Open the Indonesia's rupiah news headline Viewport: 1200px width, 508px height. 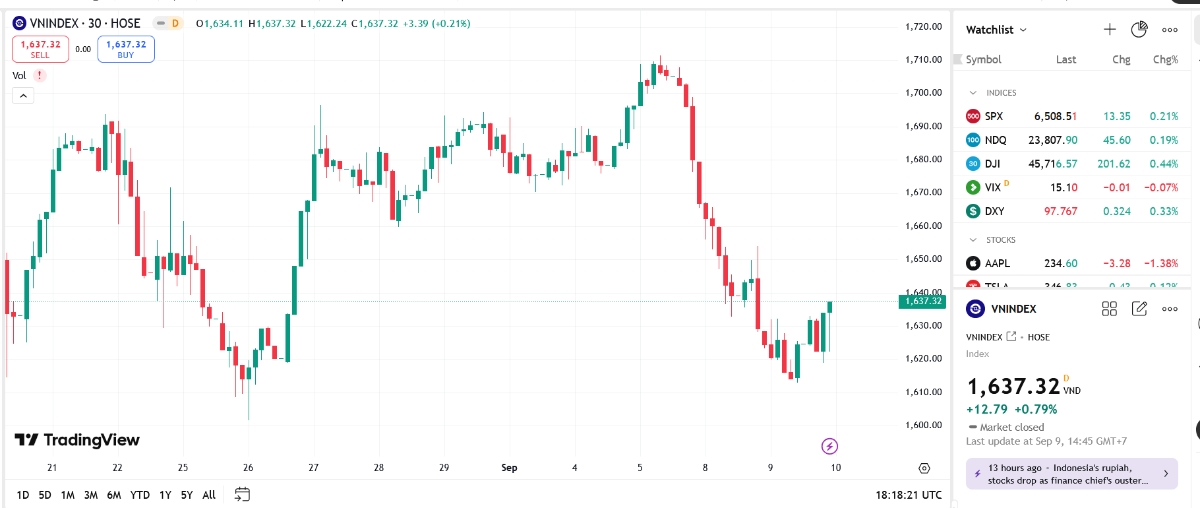pyautogui.click(x=1064, y=474)
